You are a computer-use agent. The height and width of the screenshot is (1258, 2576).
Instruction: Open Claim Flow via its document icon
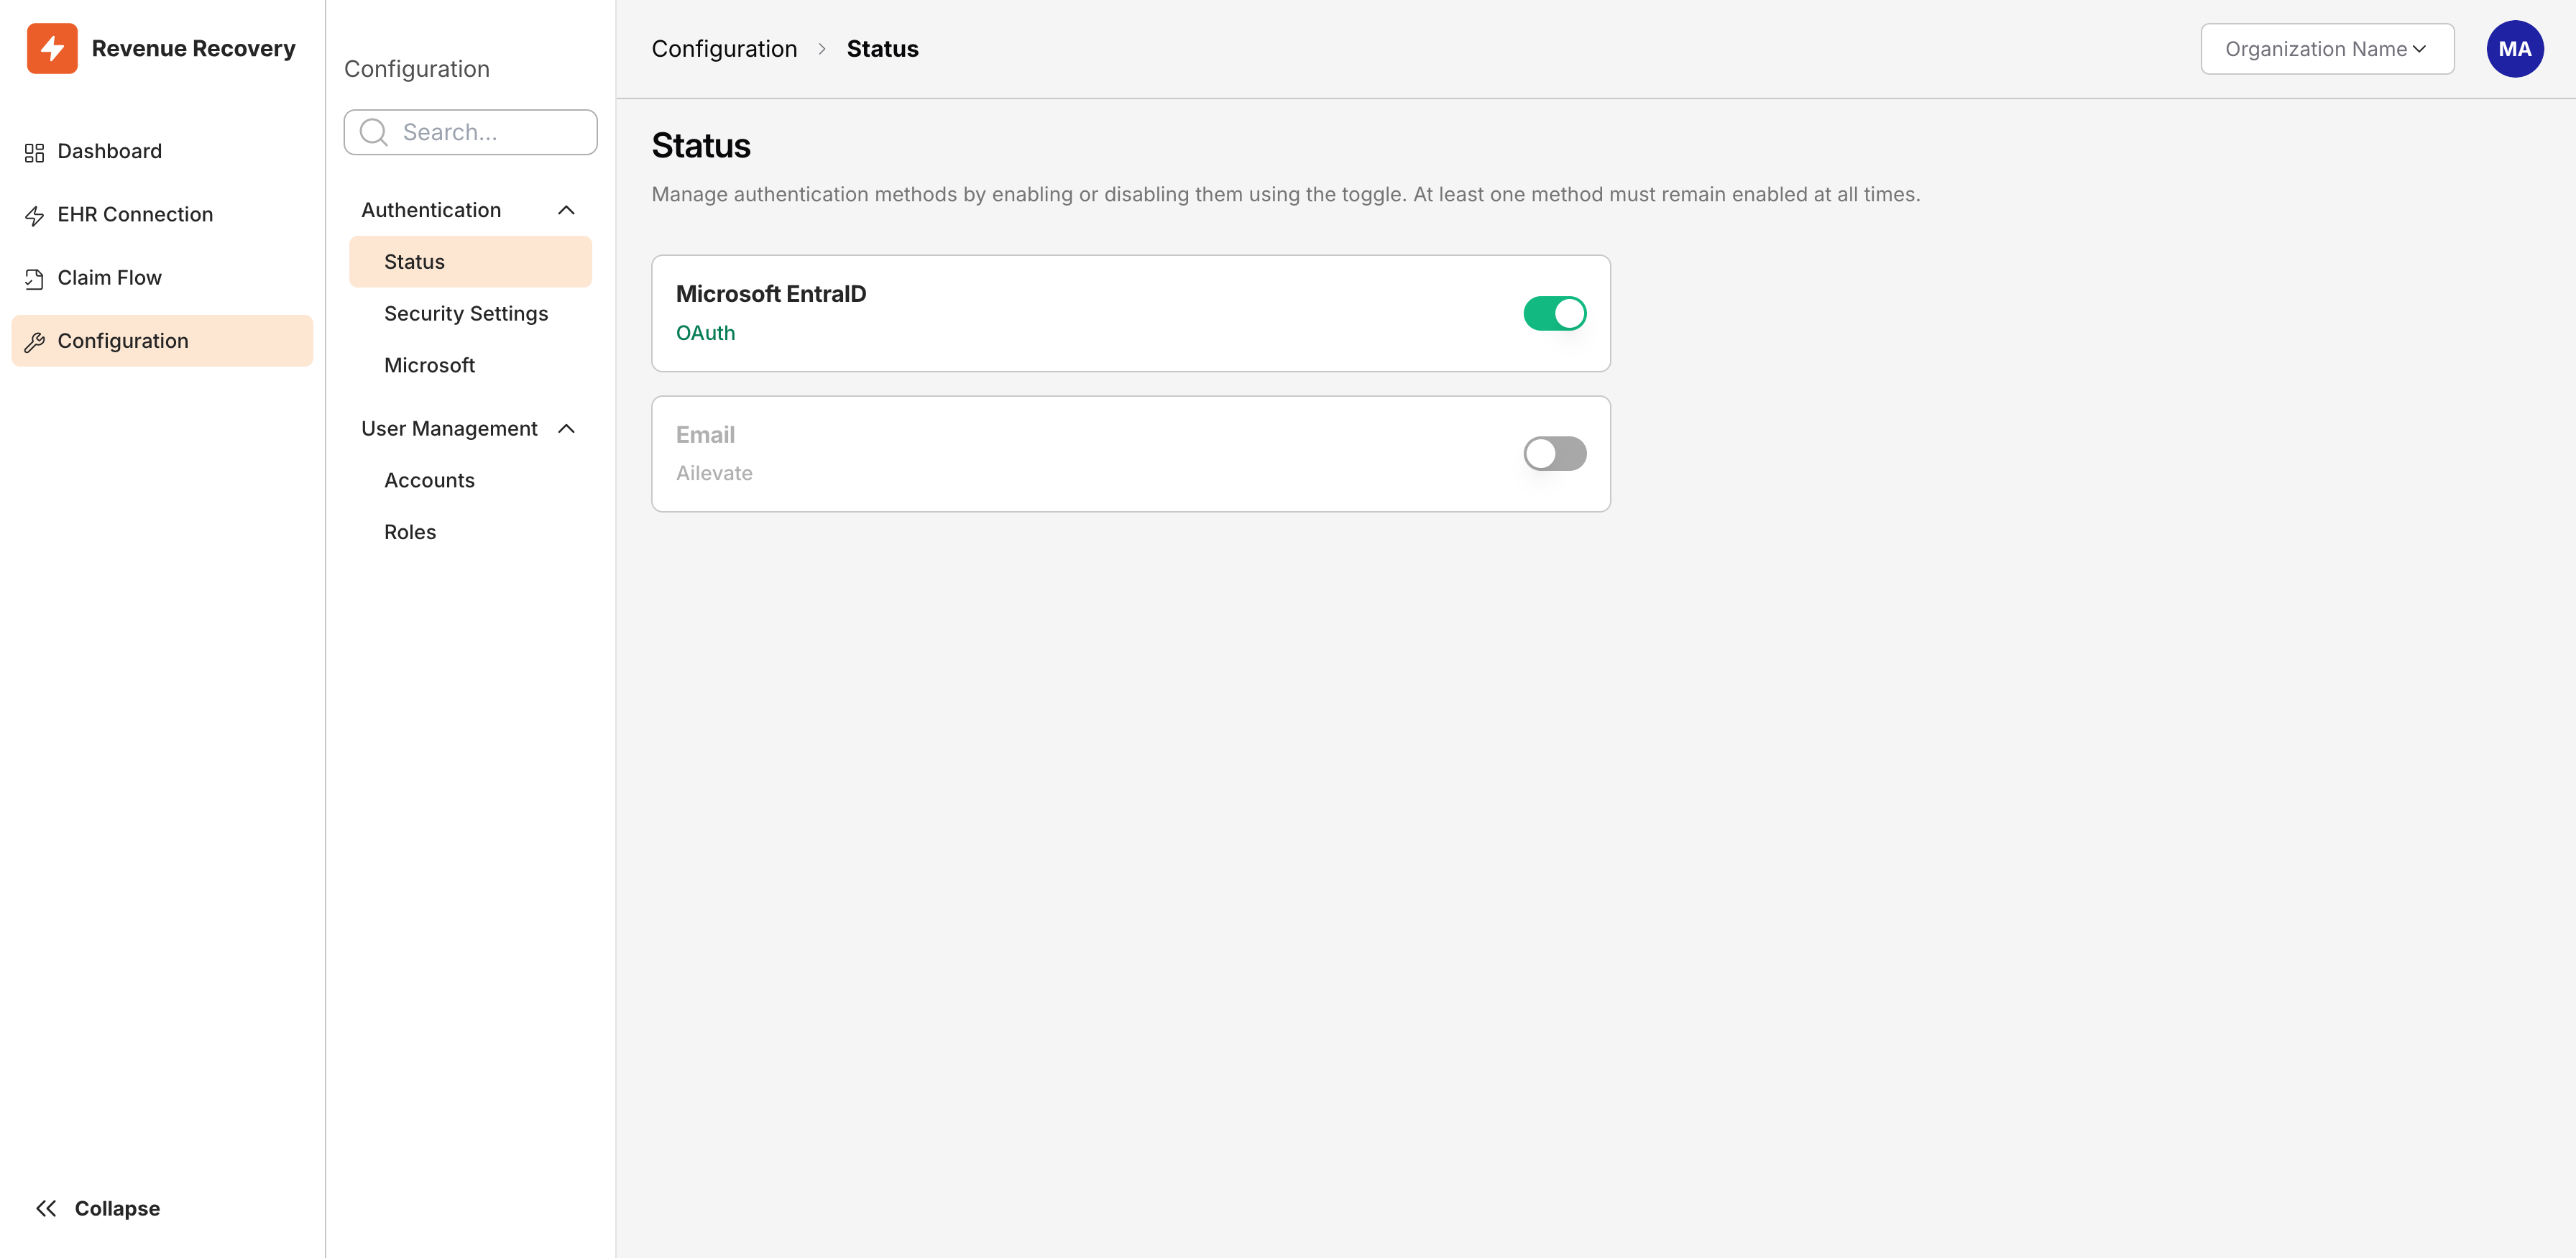(x=33, y=277)
